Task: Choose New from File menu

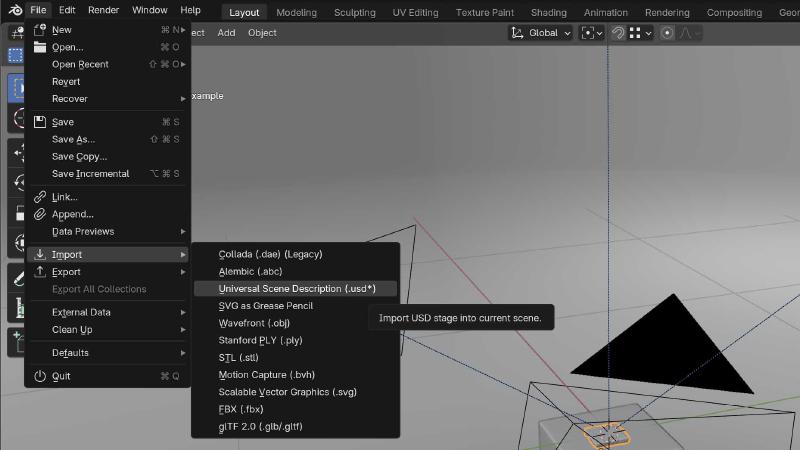Action: (x=108, y=30)
